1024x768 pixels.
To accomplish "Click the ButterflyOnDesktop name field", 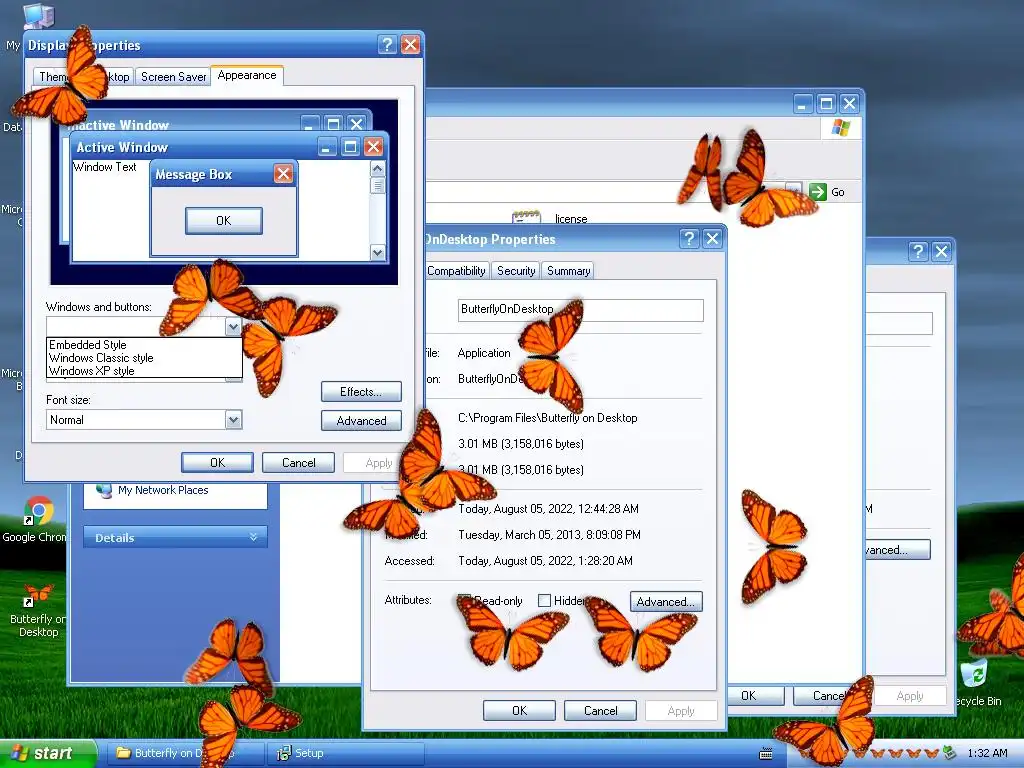I will [x=581, y=310].
